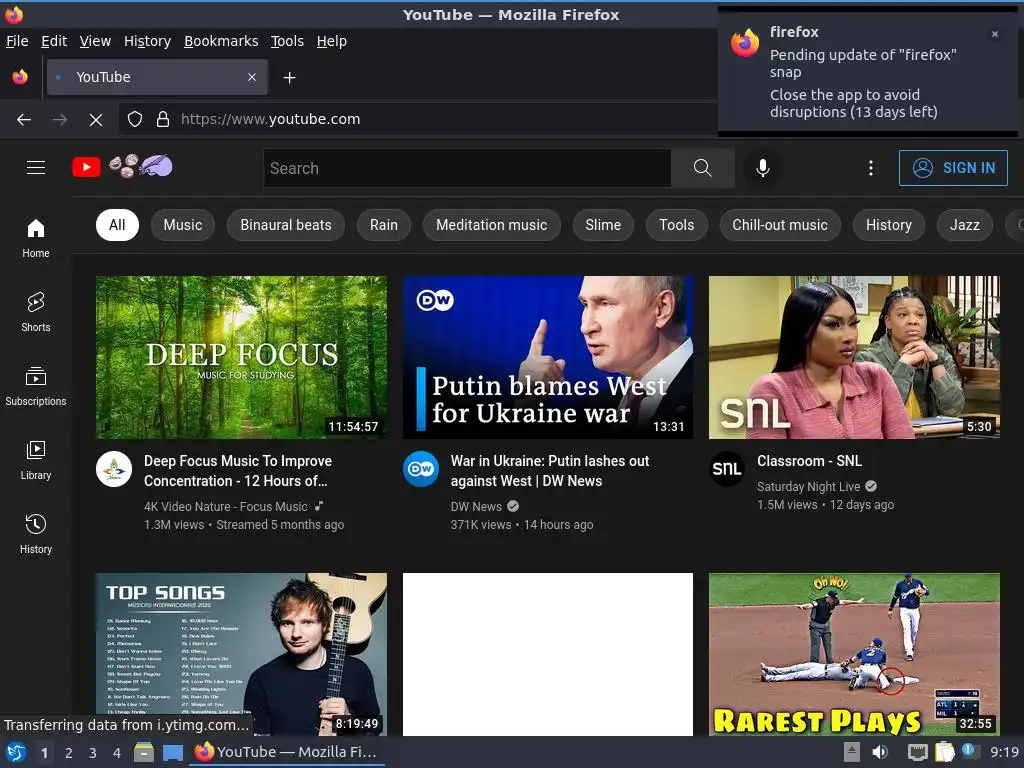Viewport: 1024px width, 768px height.
Task: Open the 4K Video Nature channel avatar
Action: [114, 469]
